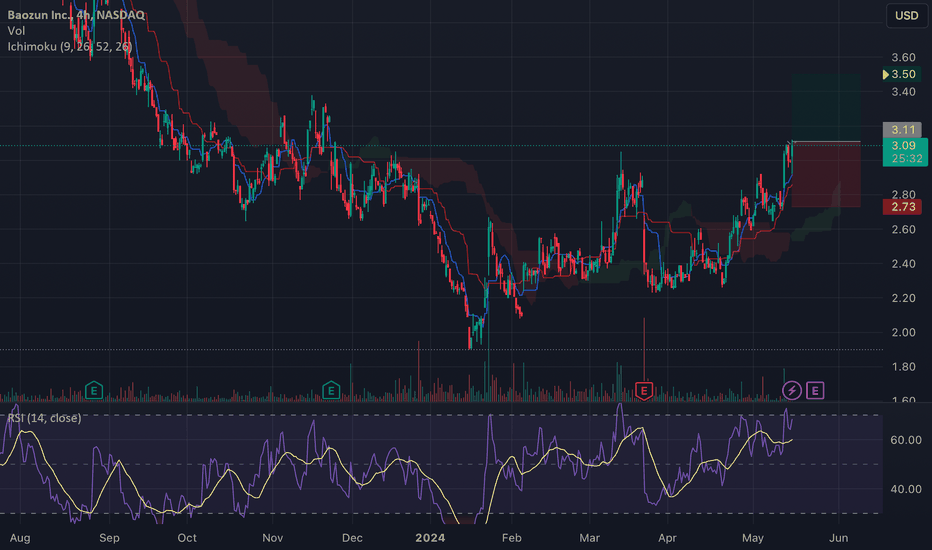The width and height of the screenshot is (932, 550).
Task: Click the Baozun Inc., 4h, NASDAQ symbol title
Action: pyautogui.click(x=76, y=15)
